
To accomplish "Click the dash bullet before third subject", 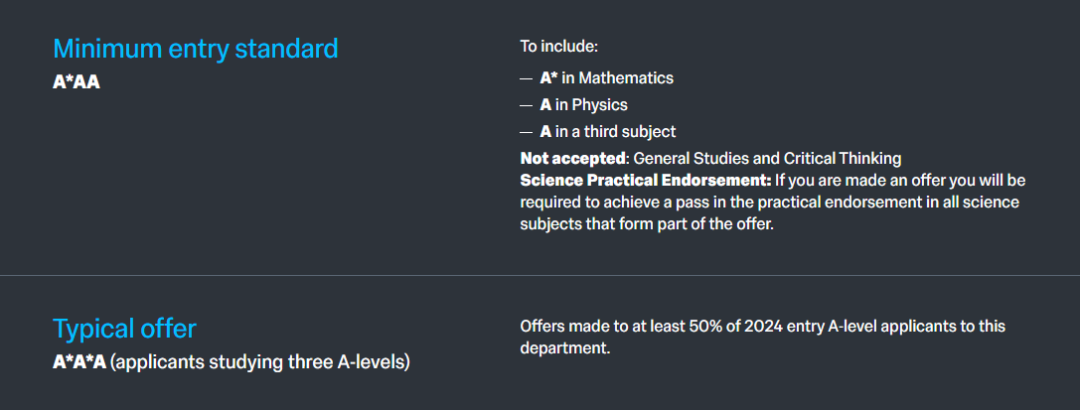I will [x=527, y=131].
